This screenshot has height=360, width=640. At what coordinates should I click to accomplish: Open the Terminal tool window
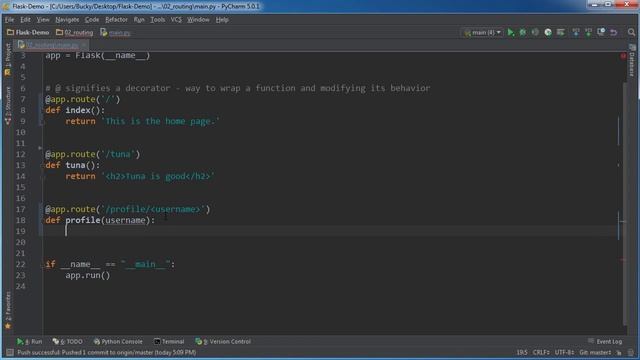tap(169, 341)
